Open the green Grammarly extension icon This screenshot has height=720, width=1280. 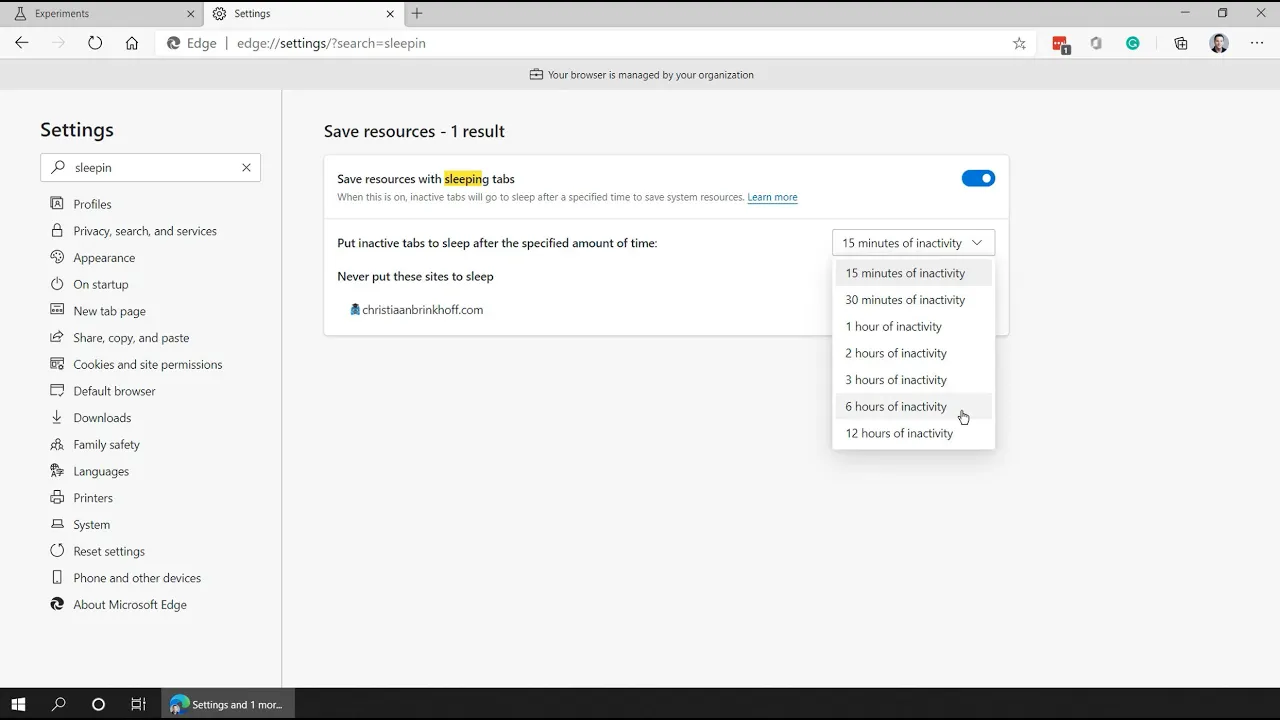[x=1133, y=43]
